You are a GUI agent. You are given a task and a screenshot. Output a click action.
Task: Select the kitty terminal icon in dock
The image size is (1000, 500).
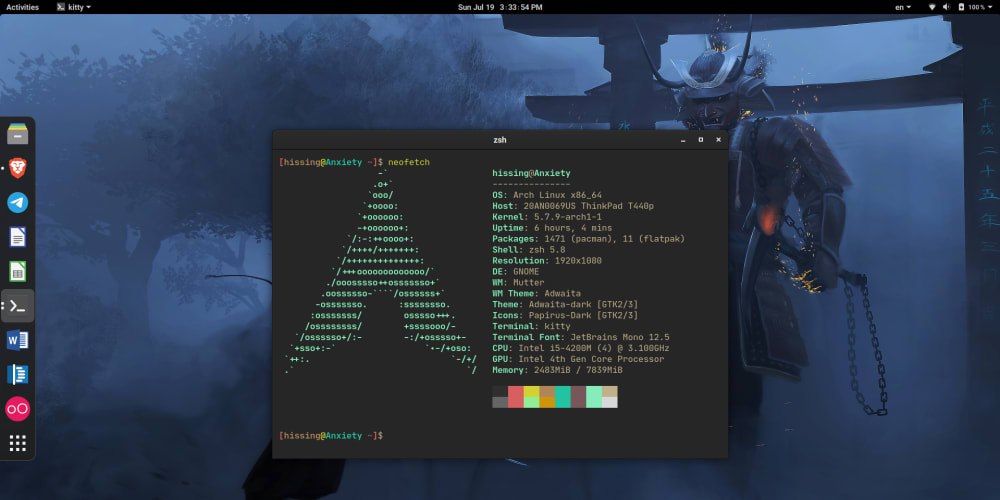tap(18, 306)
